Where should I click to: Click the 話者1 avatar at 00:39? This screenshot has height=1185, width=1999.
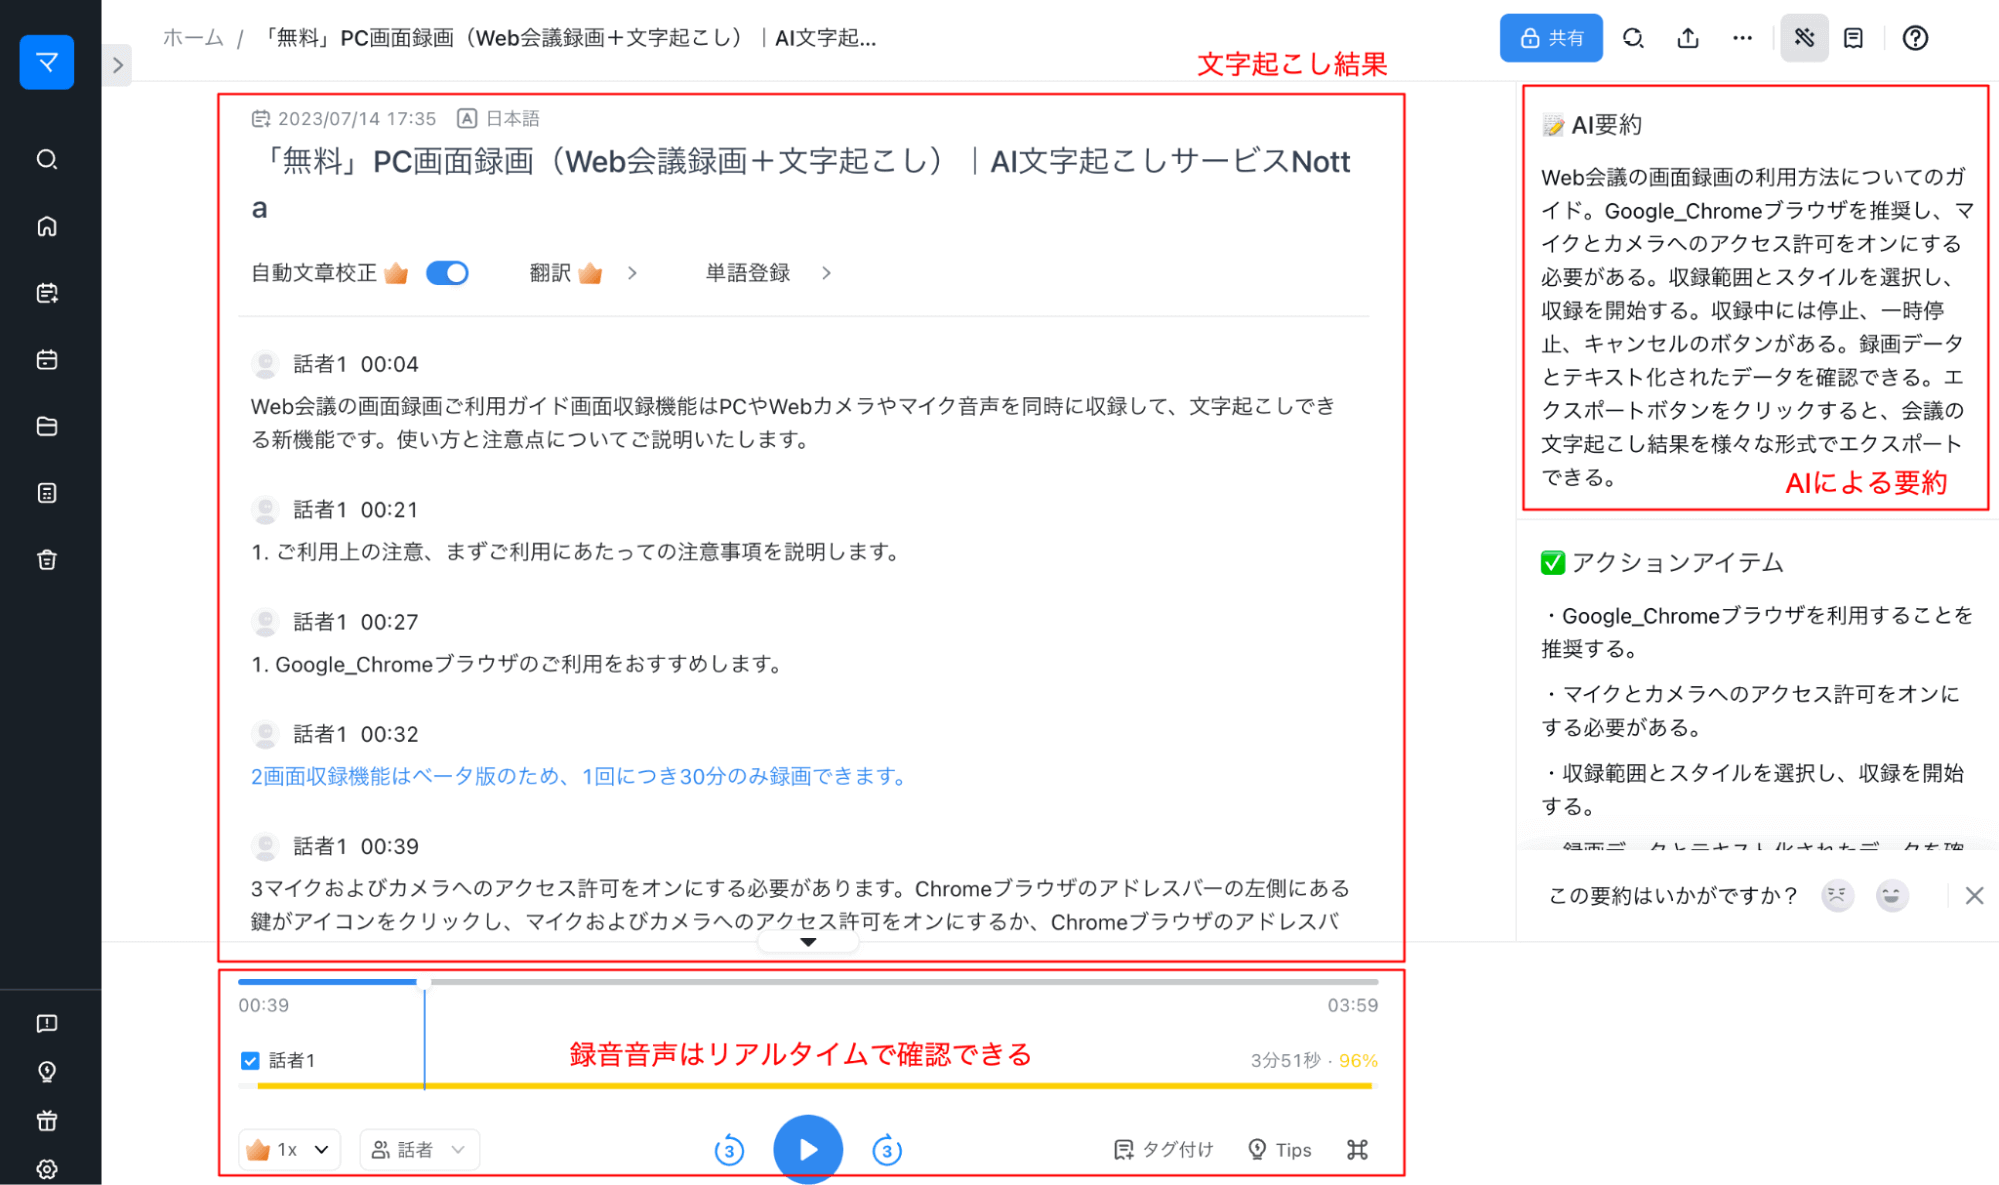265,846
